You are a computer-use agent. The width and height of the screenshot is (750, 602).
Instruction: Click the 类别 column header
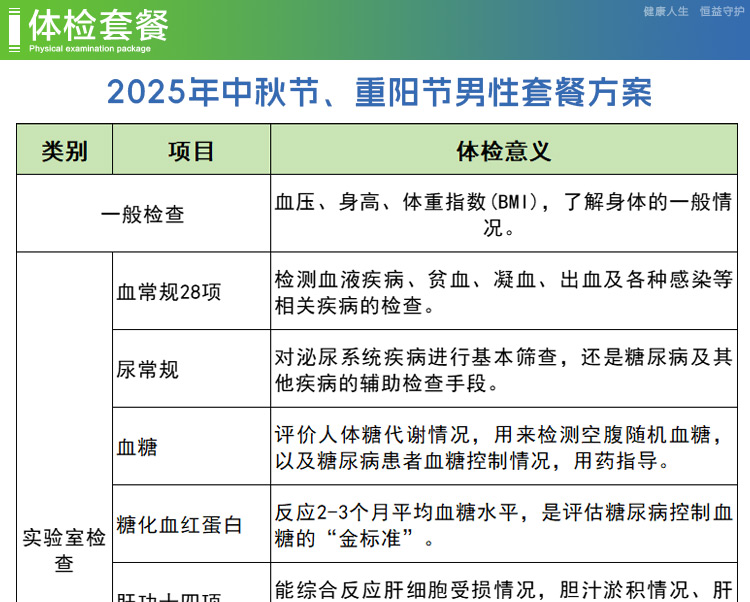65,151
